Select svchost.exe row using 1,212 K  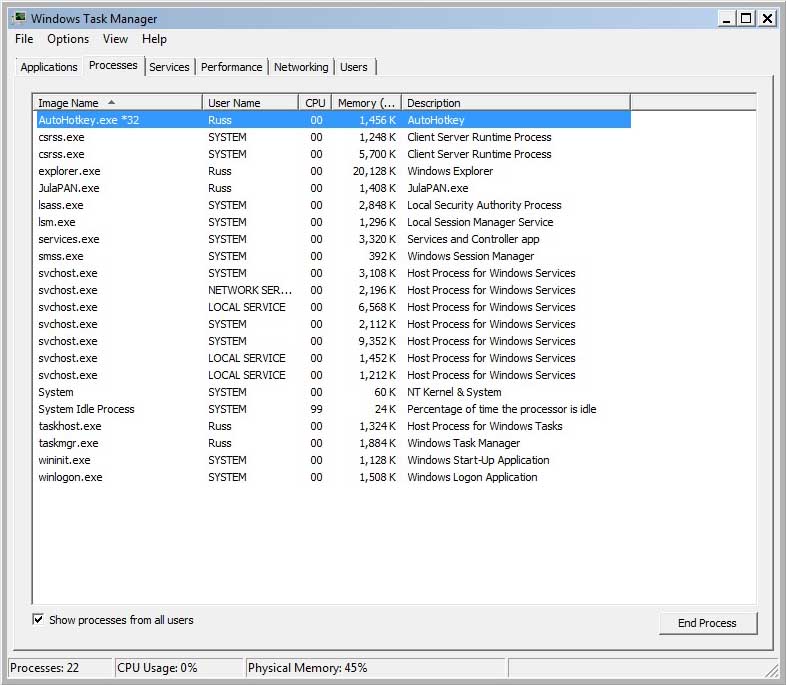pyautogui.click(x=333, y=376)
